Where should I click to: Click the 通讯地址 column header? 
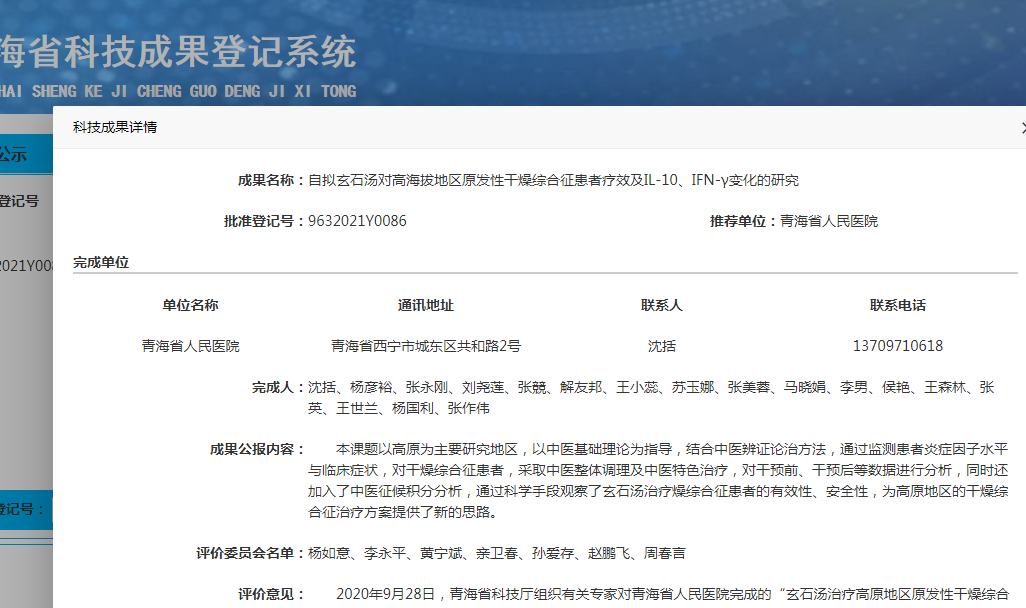pos(426,305)
